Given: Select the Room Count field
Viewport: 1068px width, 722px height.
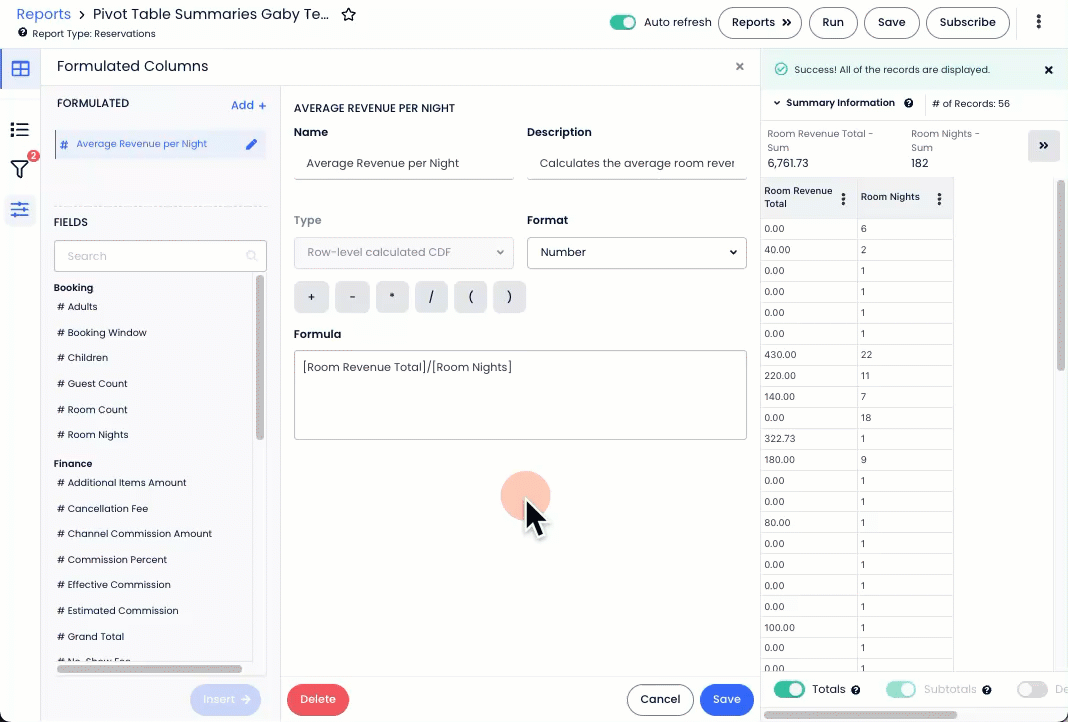Looking at the screenshot, I should tap(92, 409).
